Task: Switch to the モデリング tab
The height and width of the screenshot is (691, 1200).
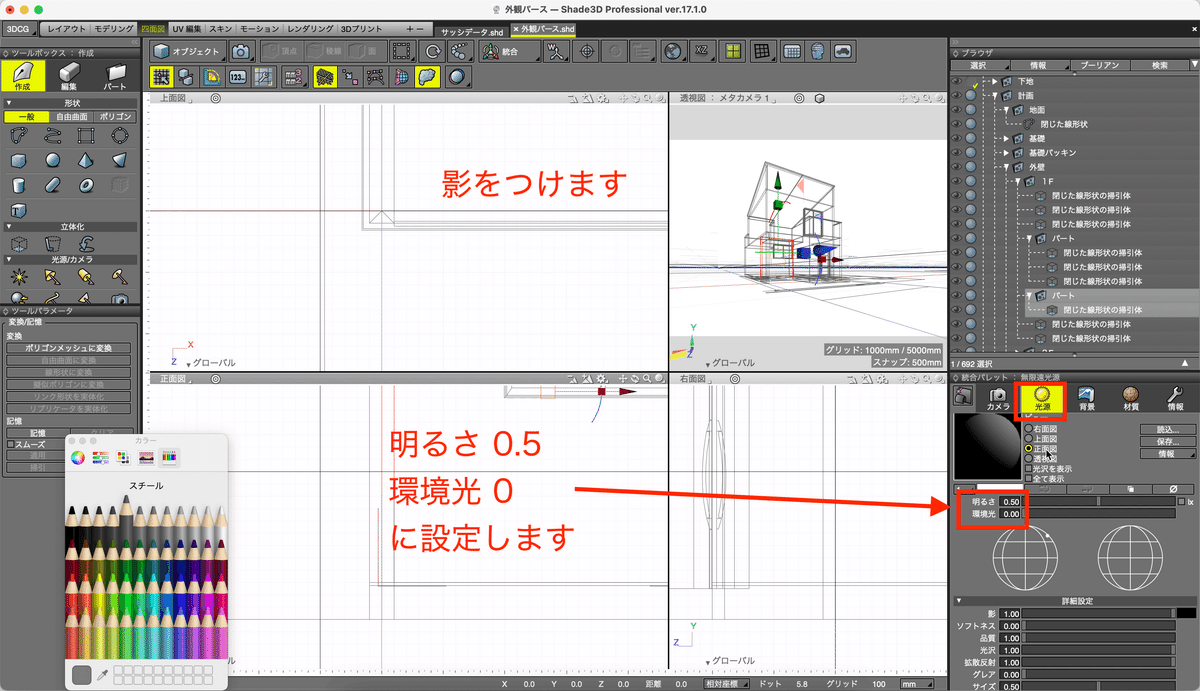Action: click(114, 29)
